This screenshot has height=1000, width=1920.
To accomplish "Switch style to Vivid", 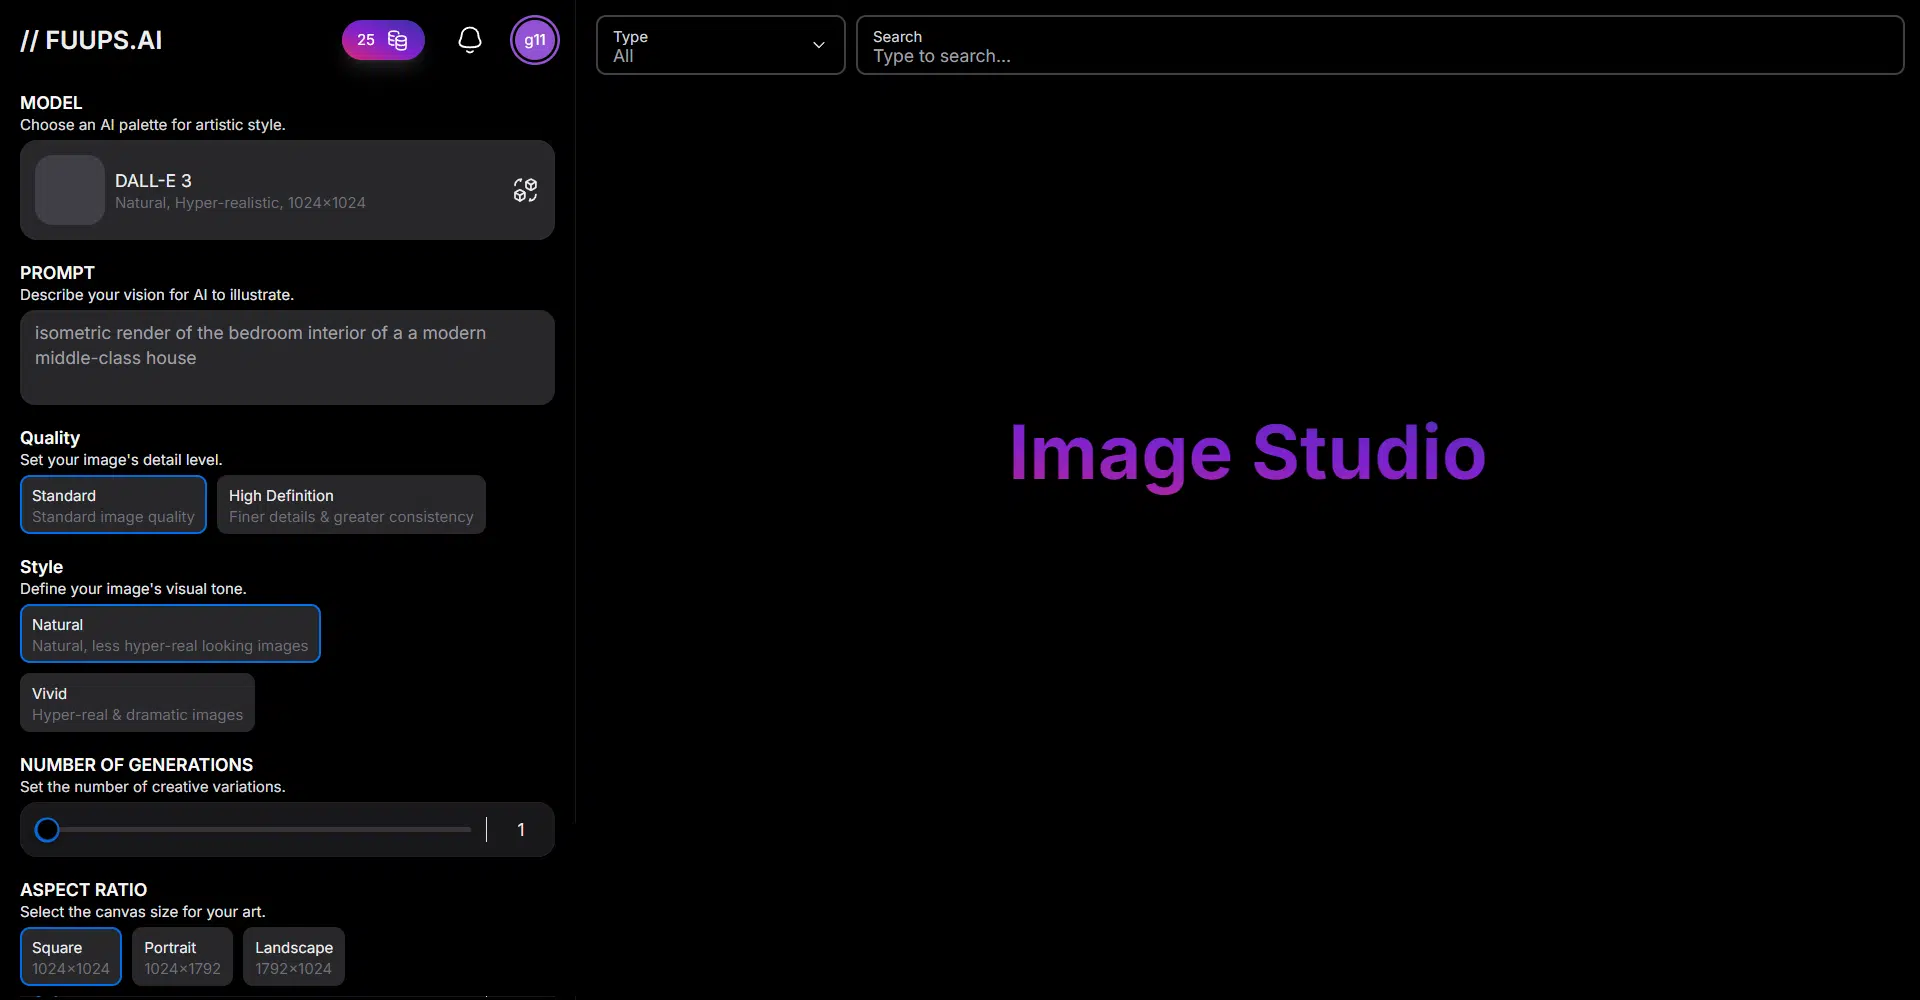I will (137, 703).
